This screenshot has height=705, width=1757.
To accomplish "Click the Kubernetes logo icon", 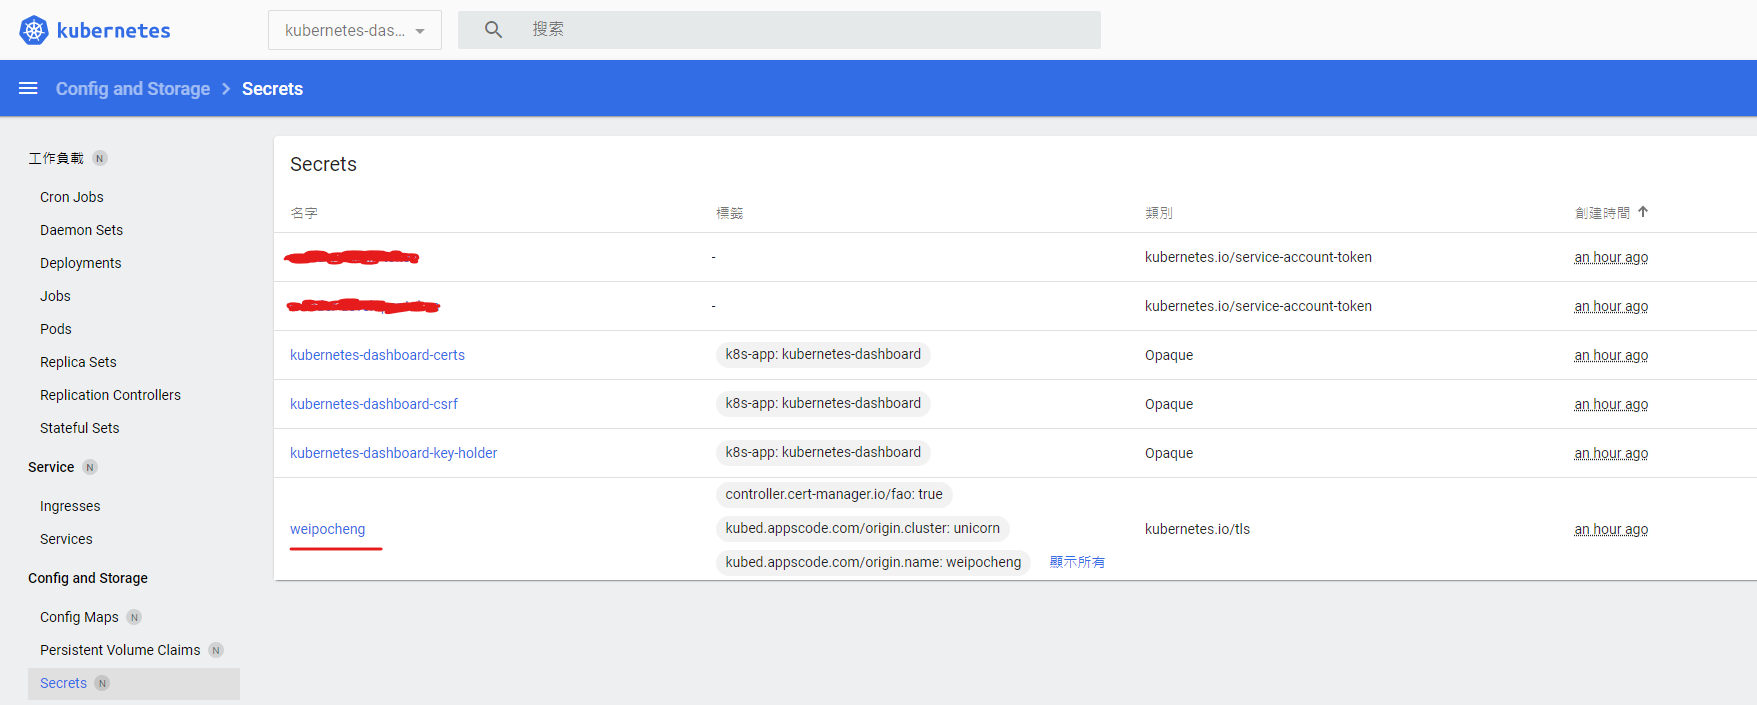I will tap(34, 30).
